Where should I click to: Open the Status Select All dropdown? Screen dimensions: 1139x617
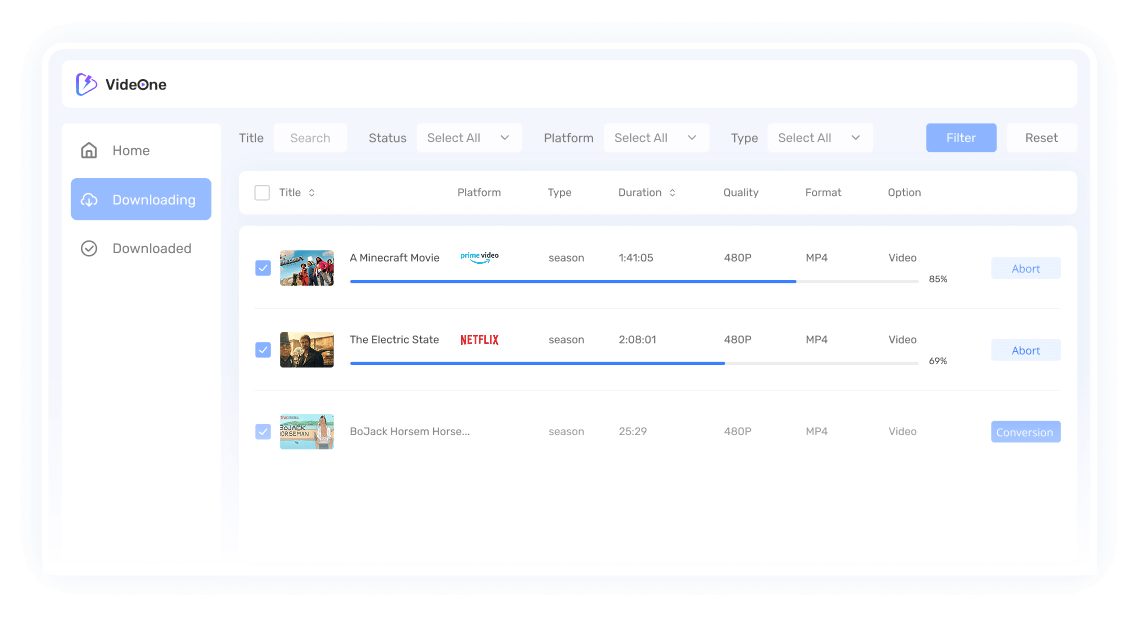(x=469, y=138)
